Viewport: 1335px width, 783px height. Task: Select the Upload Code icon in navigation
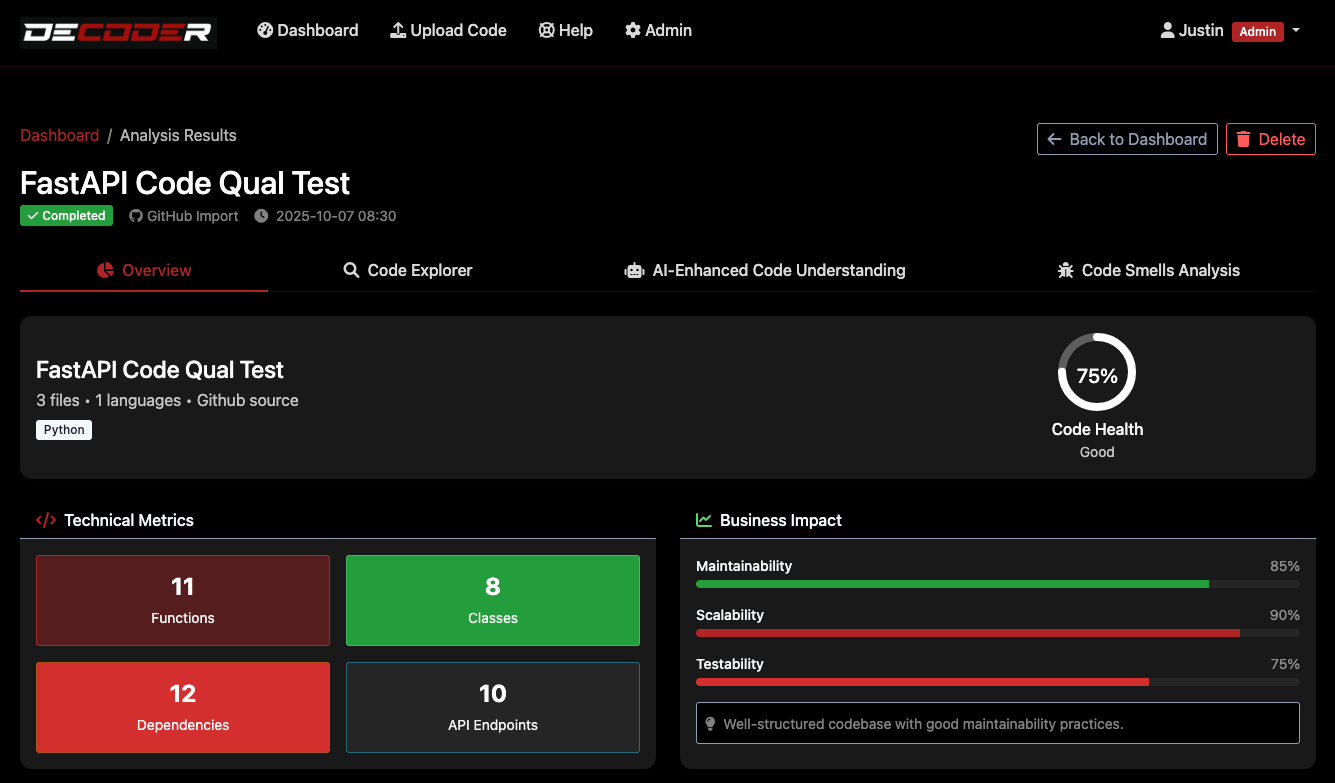pos(398,30)
